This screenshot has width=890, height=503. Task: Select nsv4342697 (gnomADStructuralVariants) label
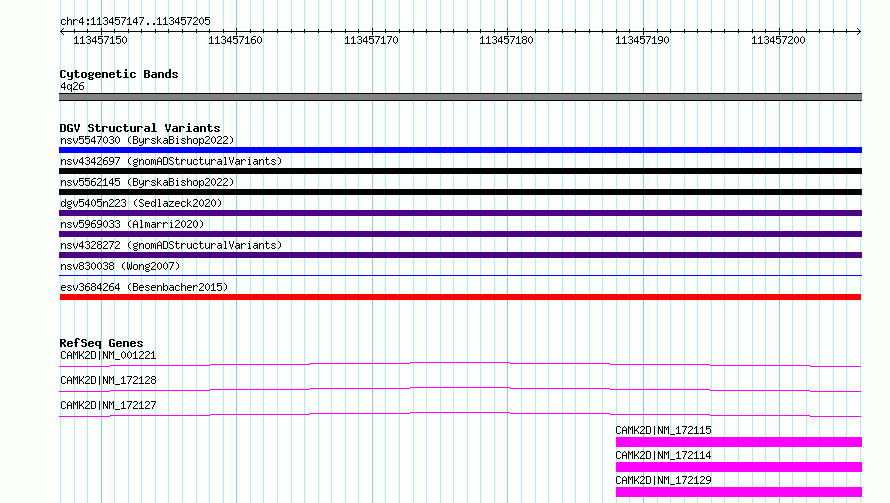point(171,161)
